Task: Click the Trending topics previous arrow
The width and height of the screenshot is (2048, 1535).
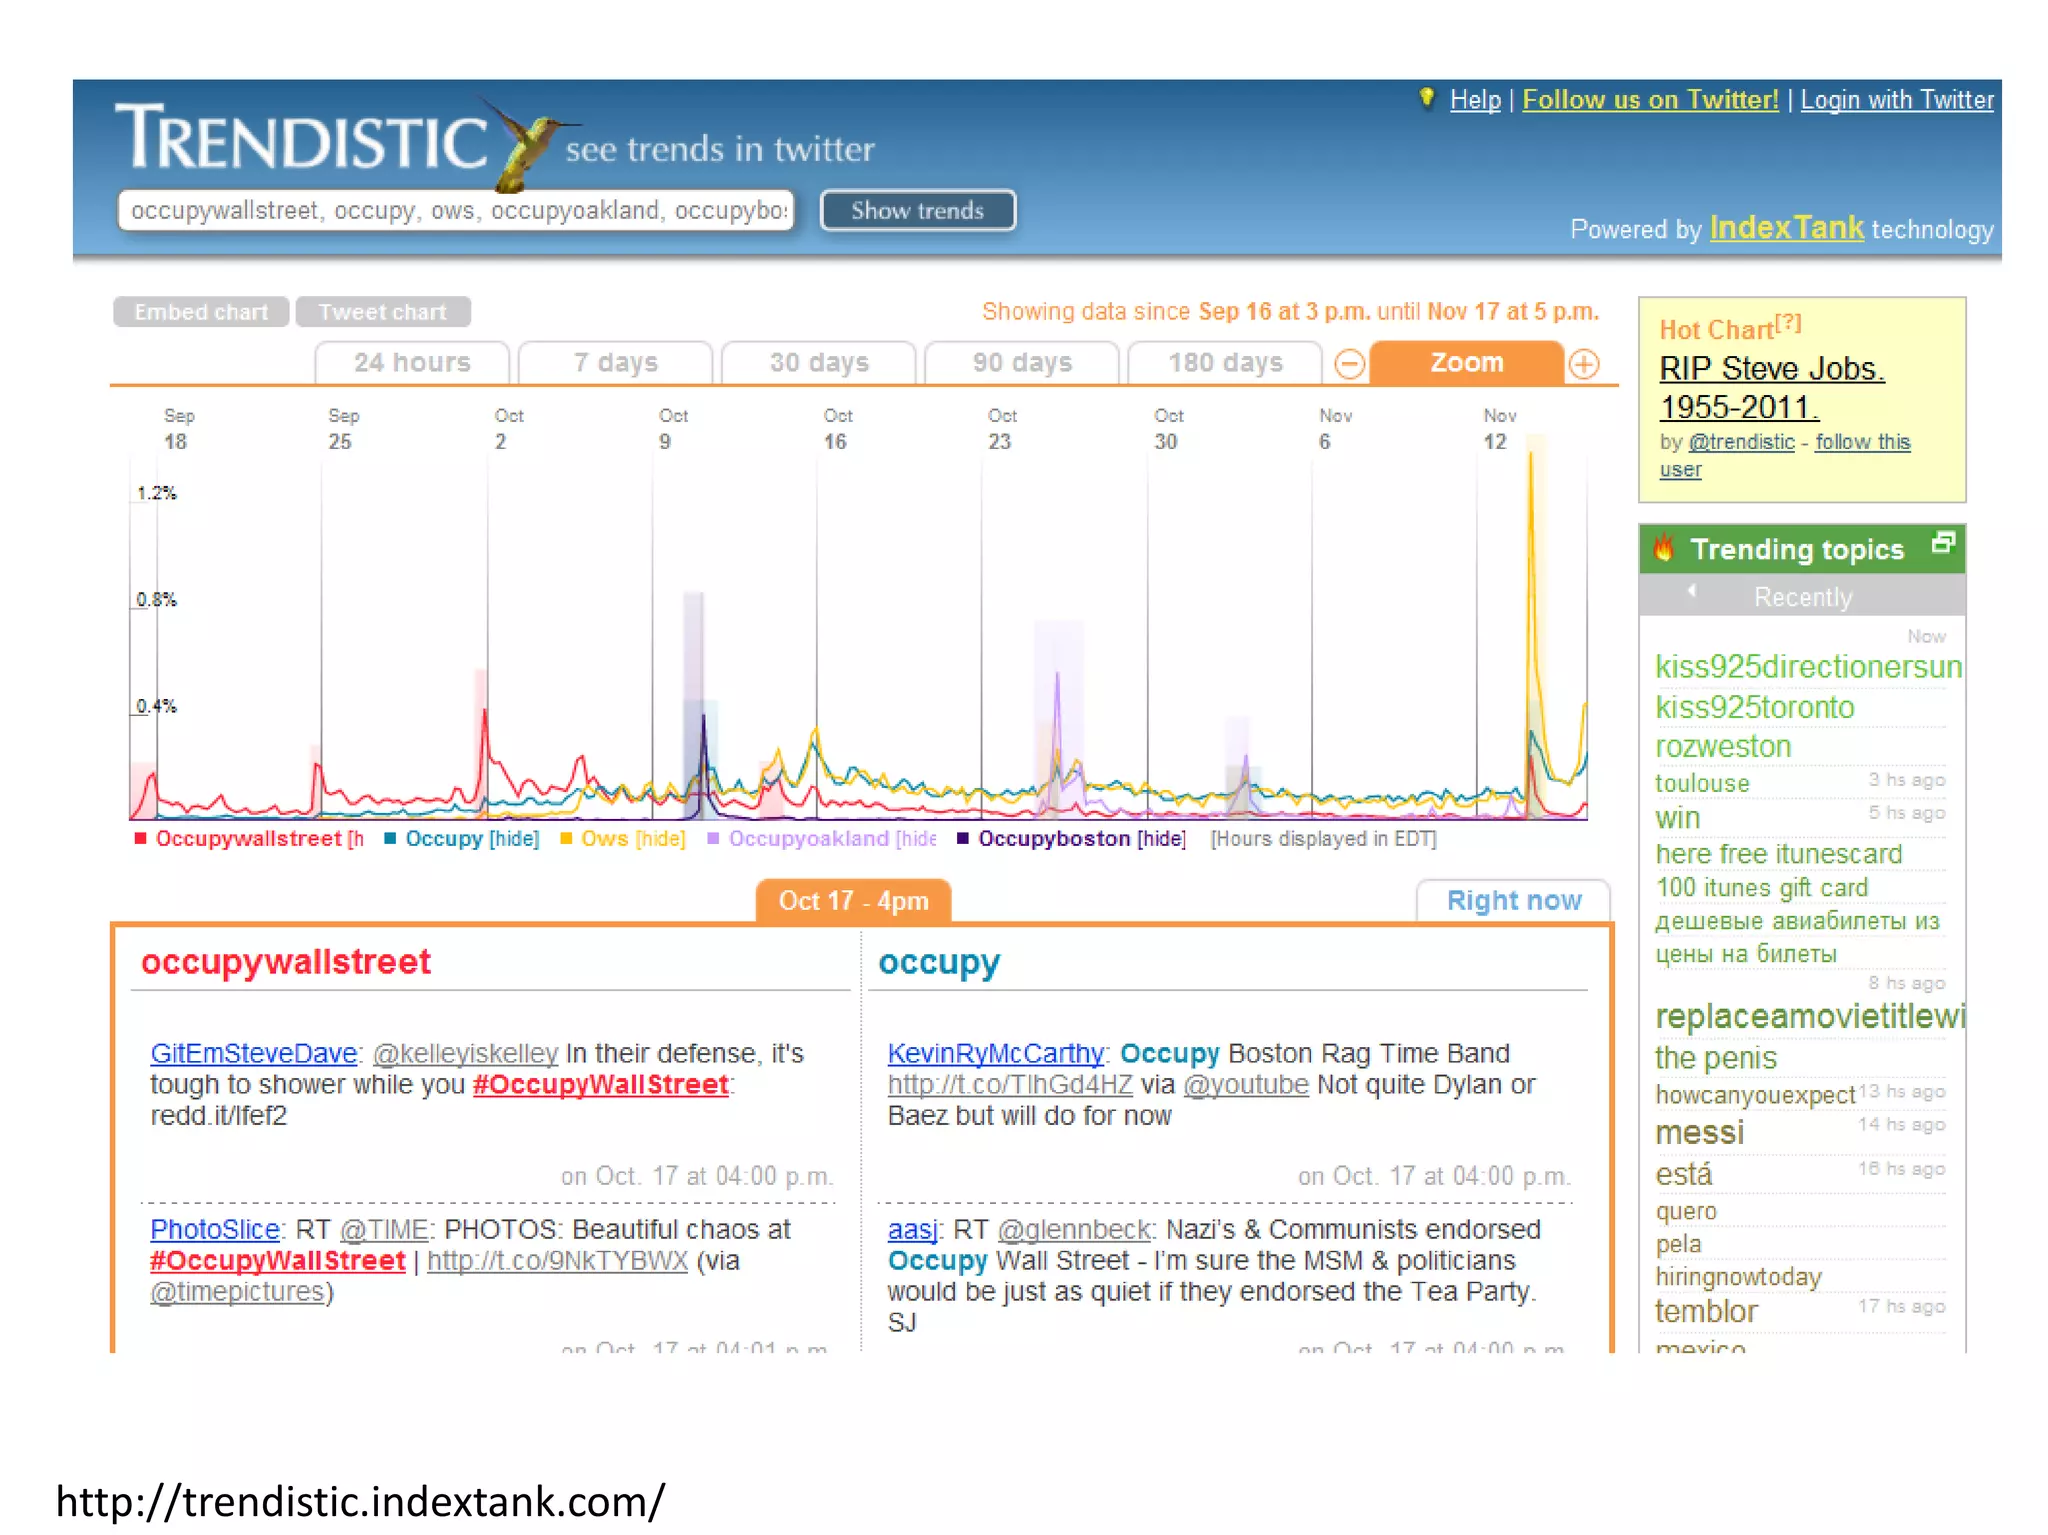Action: pos(1691,591)
